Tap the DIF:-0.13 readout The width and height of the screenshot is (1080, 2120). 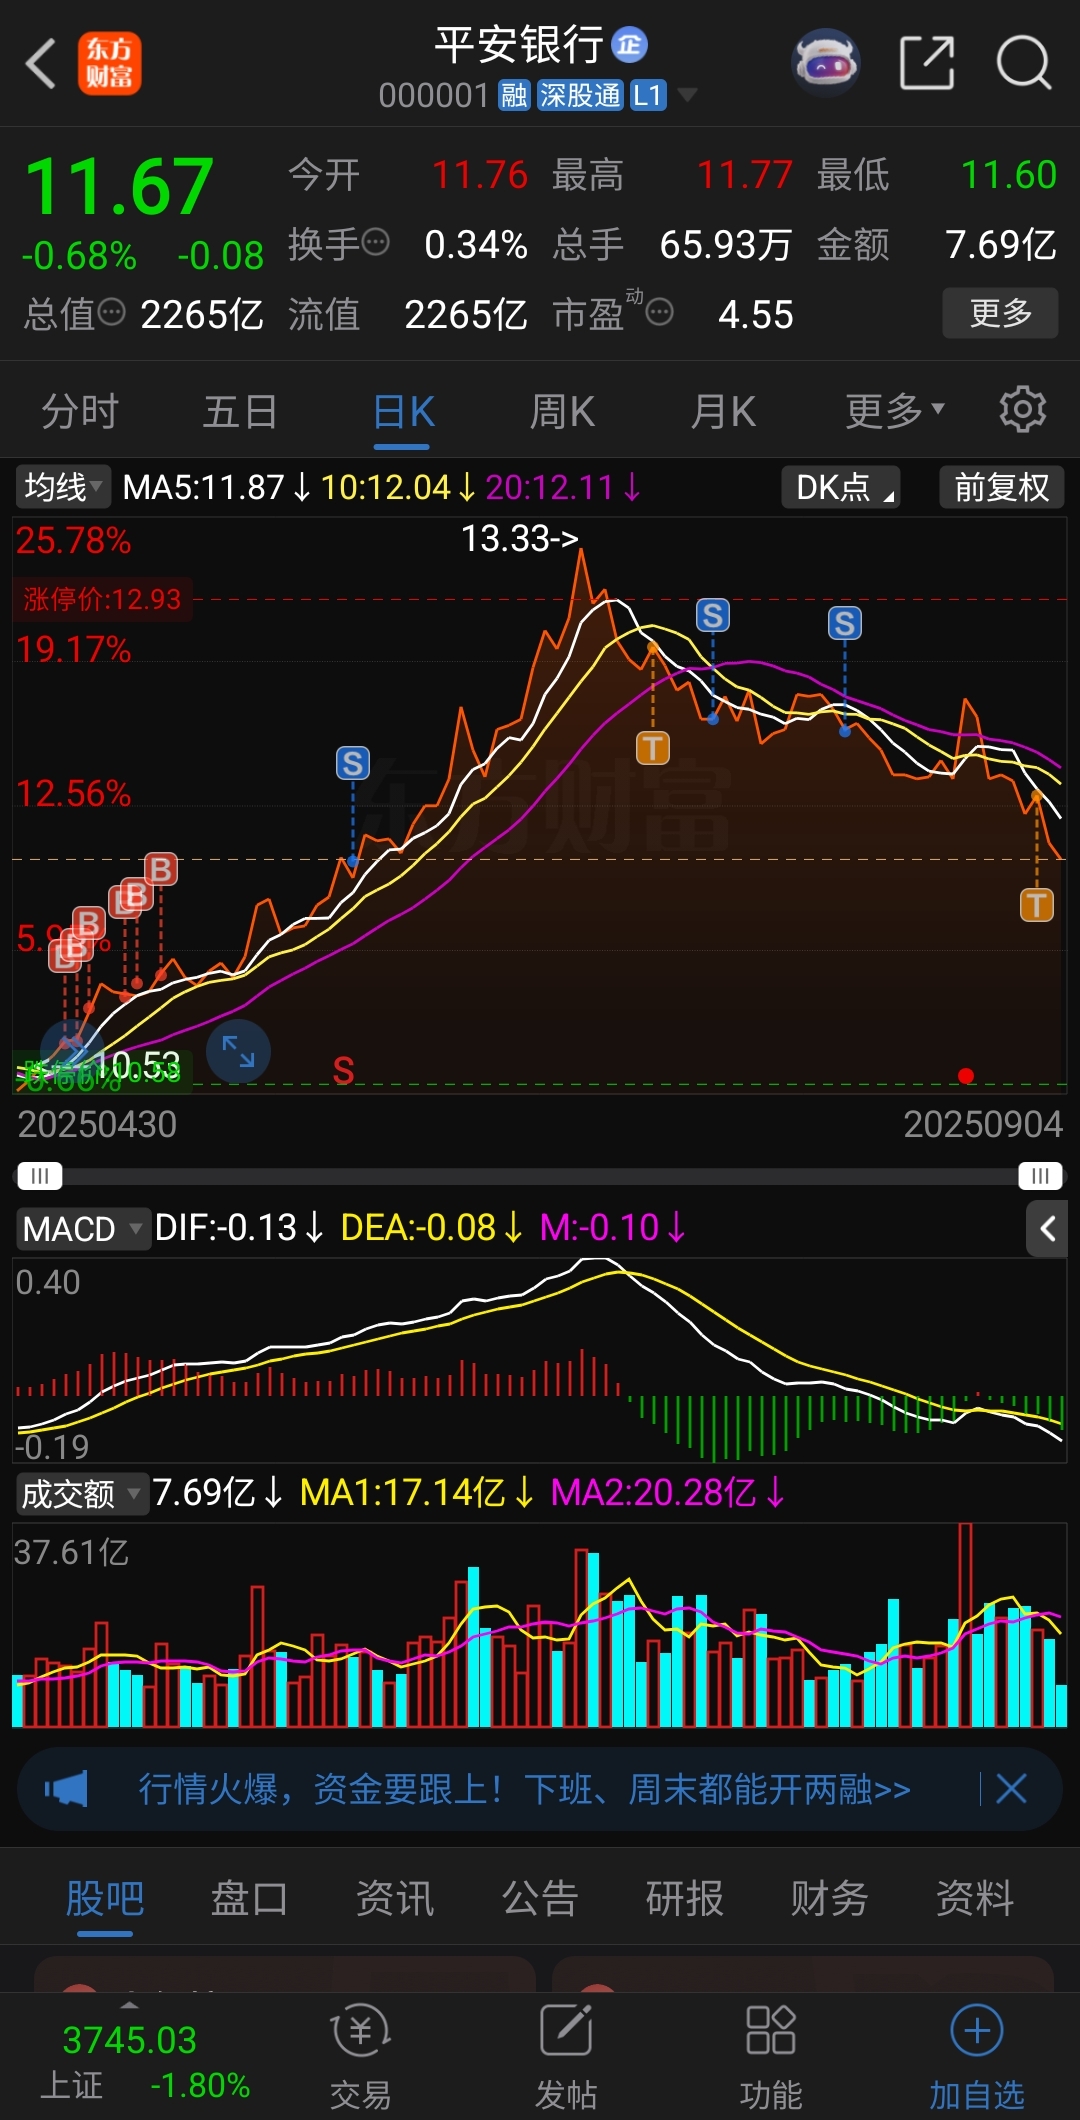click(x=227, y=1228)
